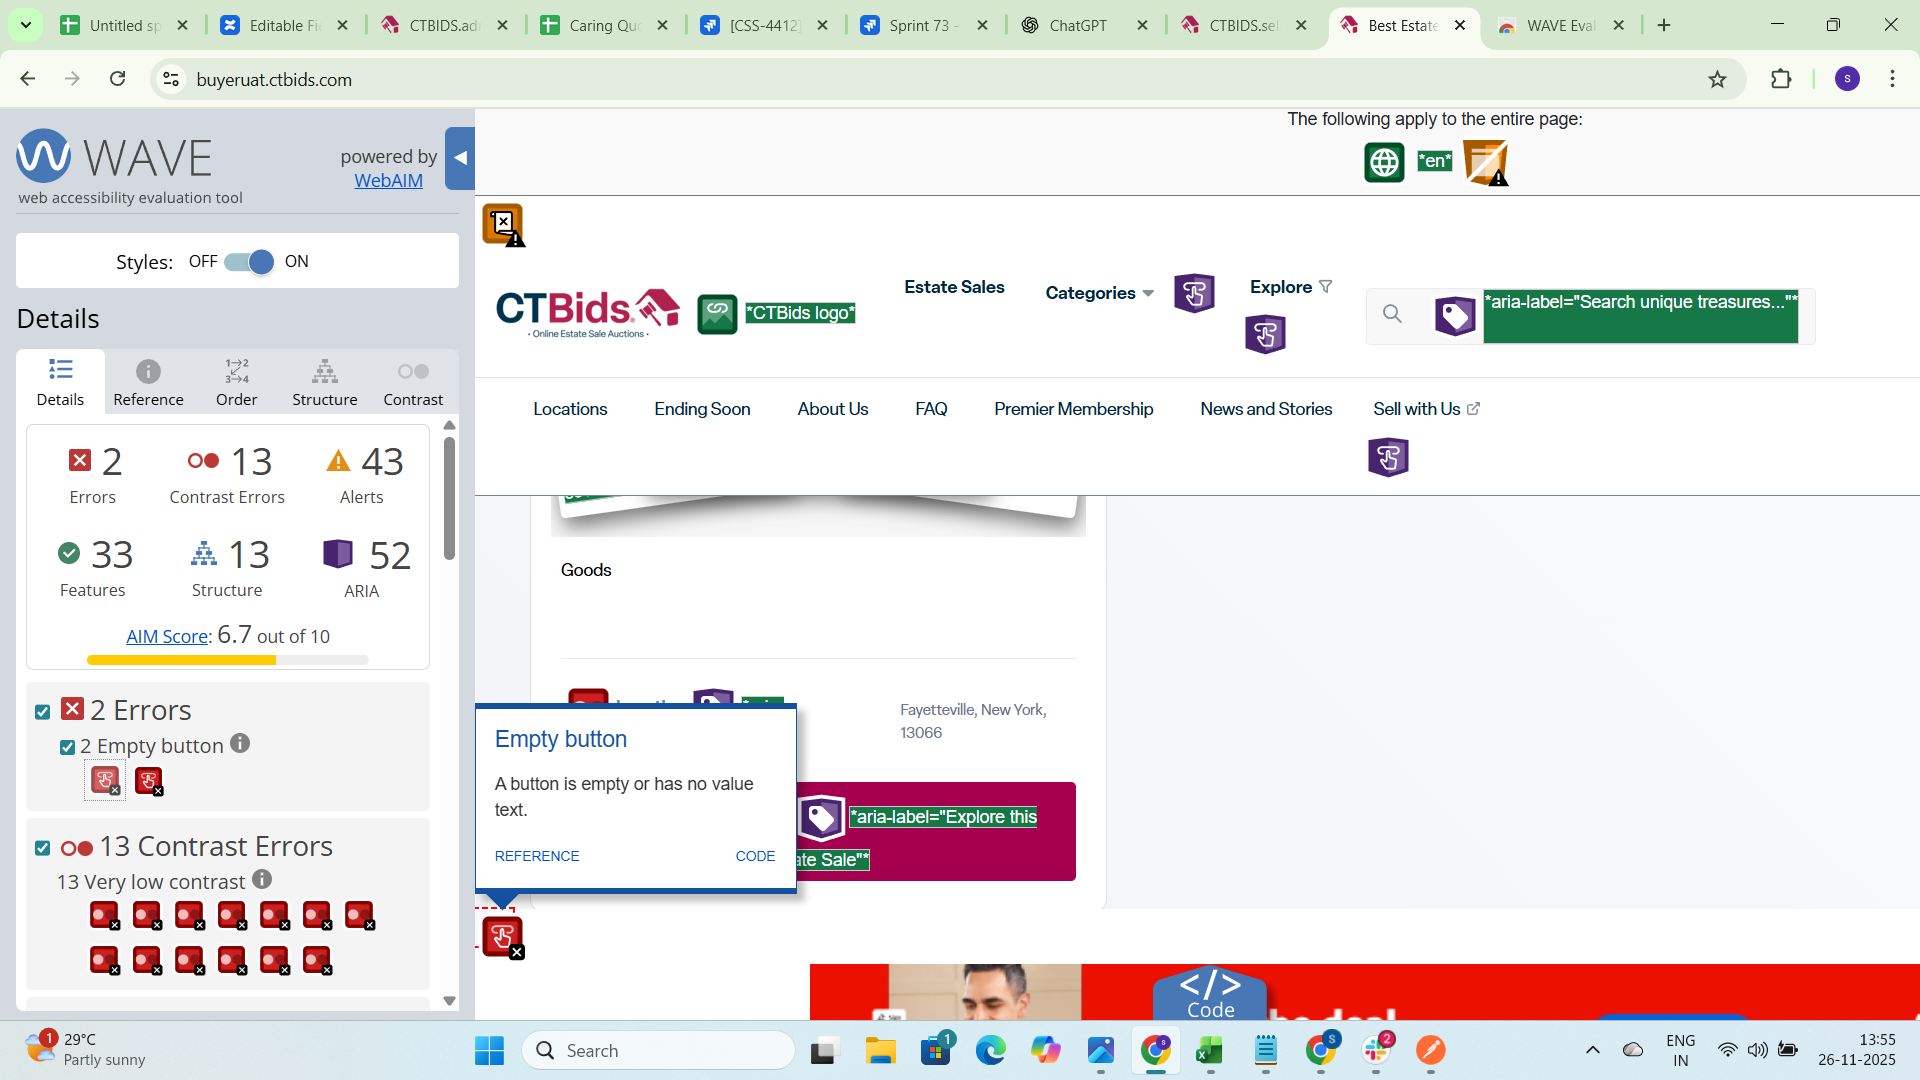
Task: Open the Structure tab in WAVE
Action: click(324, 383)
